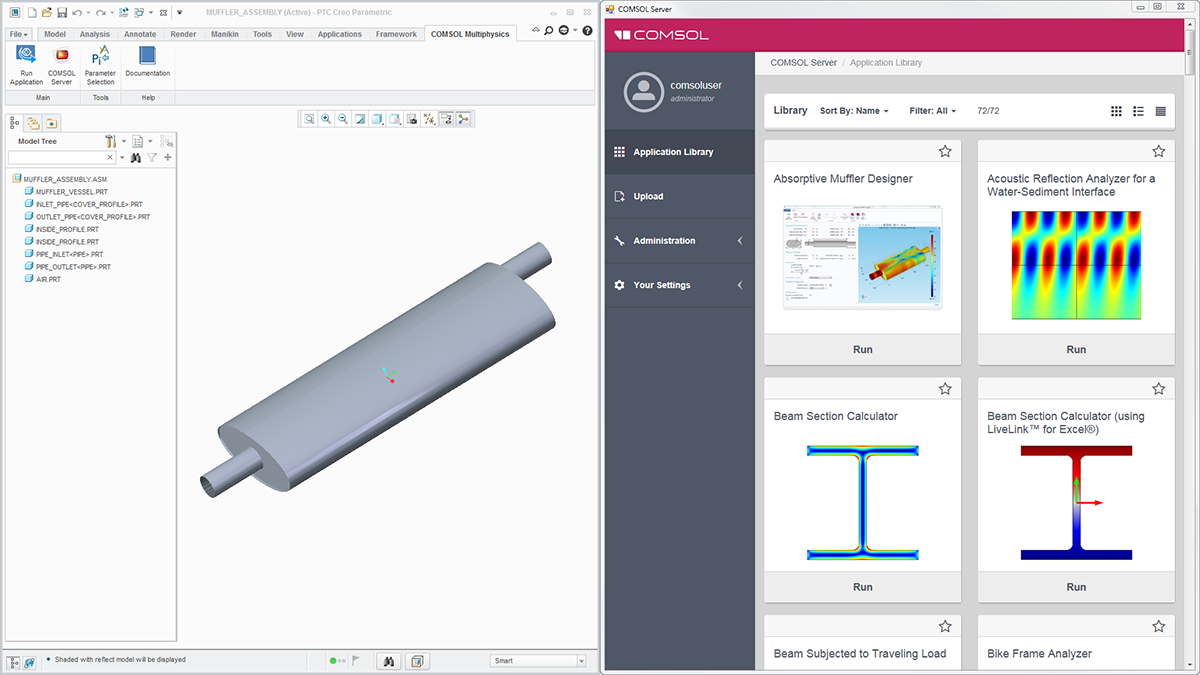Switch library to detailed list view
Screen dimensions: 1200x675
[x=1160, y=111]
